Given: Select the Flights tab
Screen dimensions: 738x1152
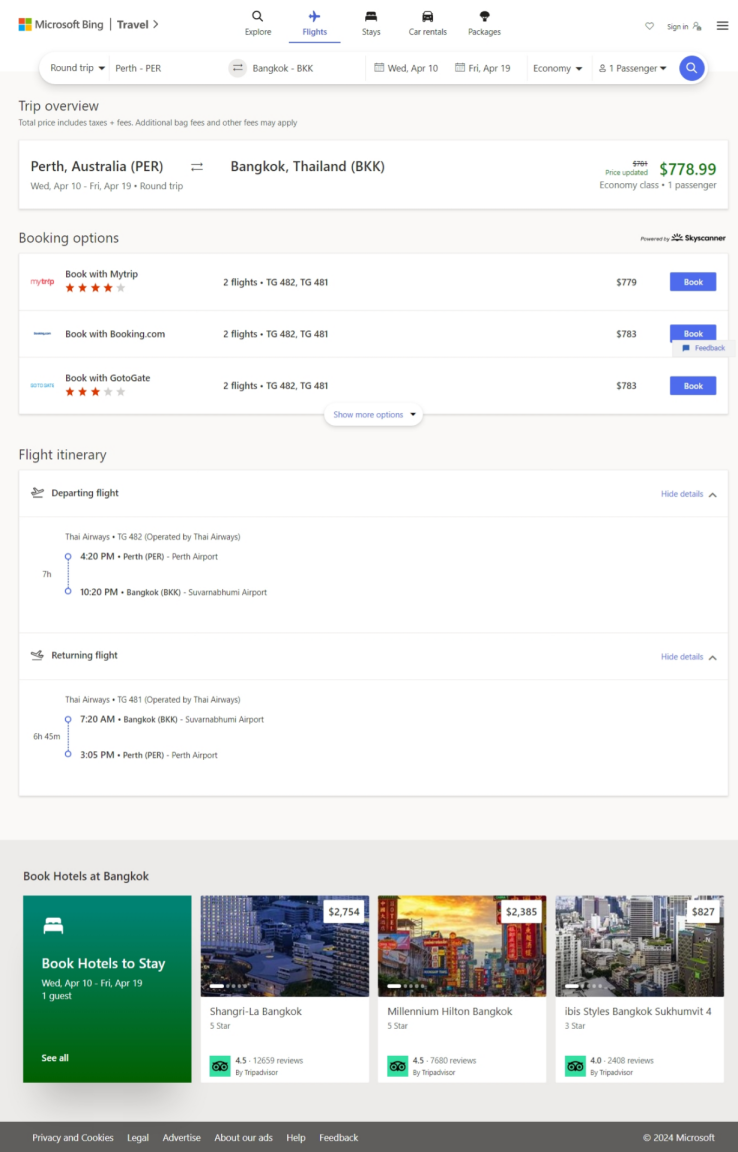Looking at the screenshot, I should (x=314, y=23).
